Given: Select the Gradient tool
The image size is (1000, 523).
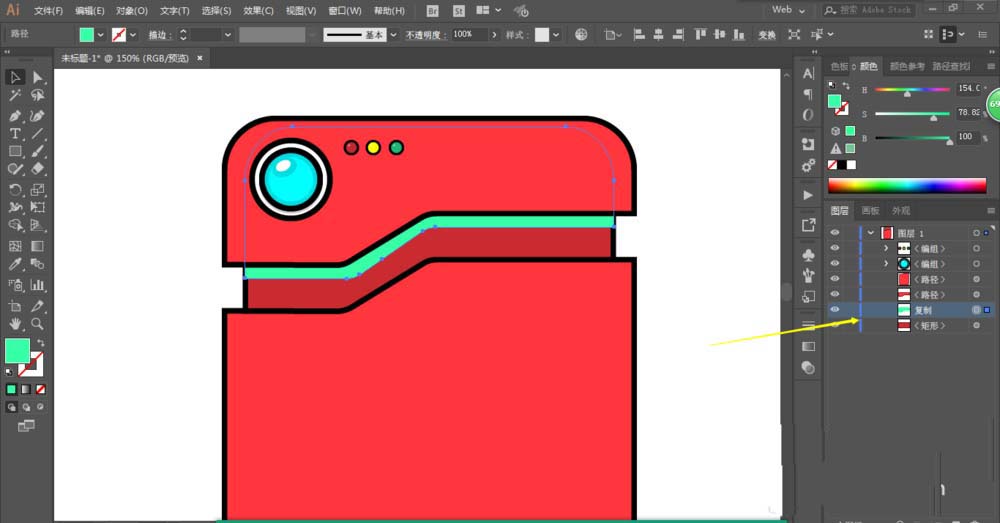Looking at the screenshot, I should point(38,246).
